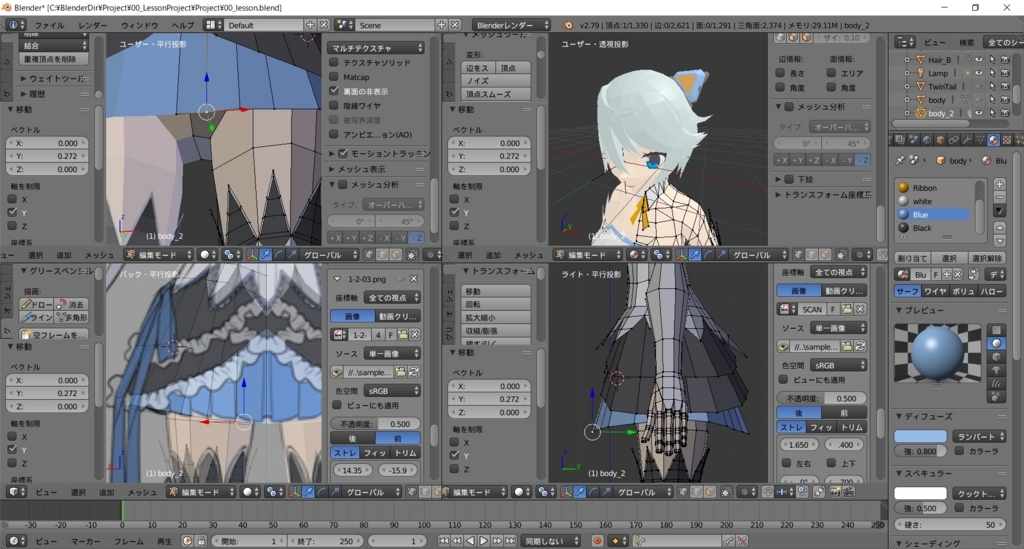Open the Blenderレンダー engine dropdown
This screenshot has width=1024, height=549.
click(509, 25)
